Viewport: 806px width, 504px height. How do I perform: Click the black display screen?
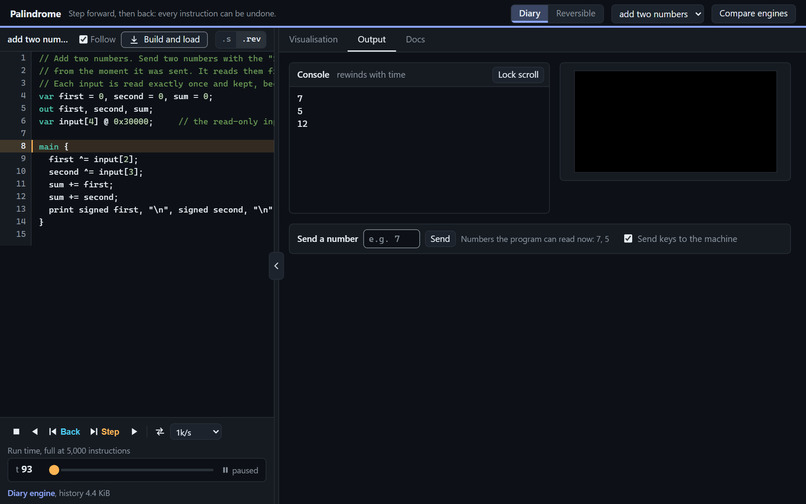coord(675,121)
